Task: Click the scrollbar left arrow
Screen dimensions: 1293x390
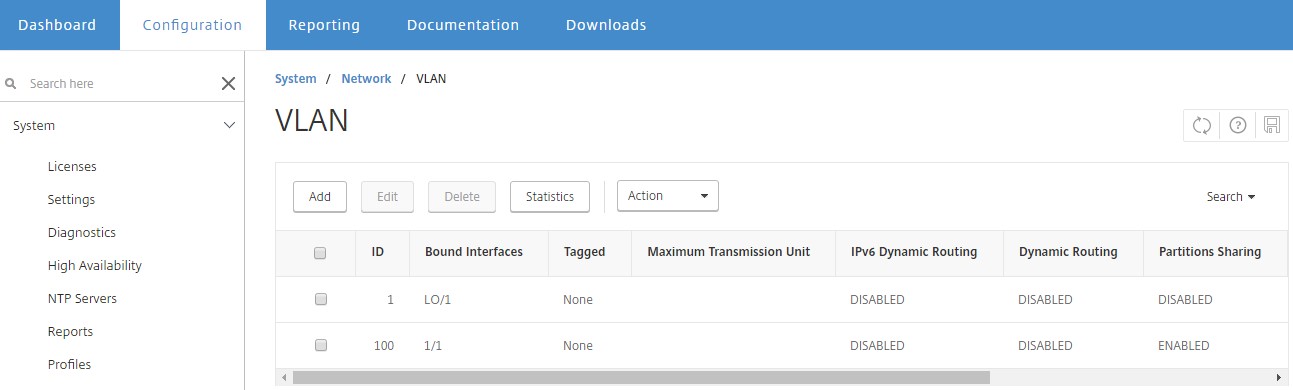Action: tap(283, 378)
